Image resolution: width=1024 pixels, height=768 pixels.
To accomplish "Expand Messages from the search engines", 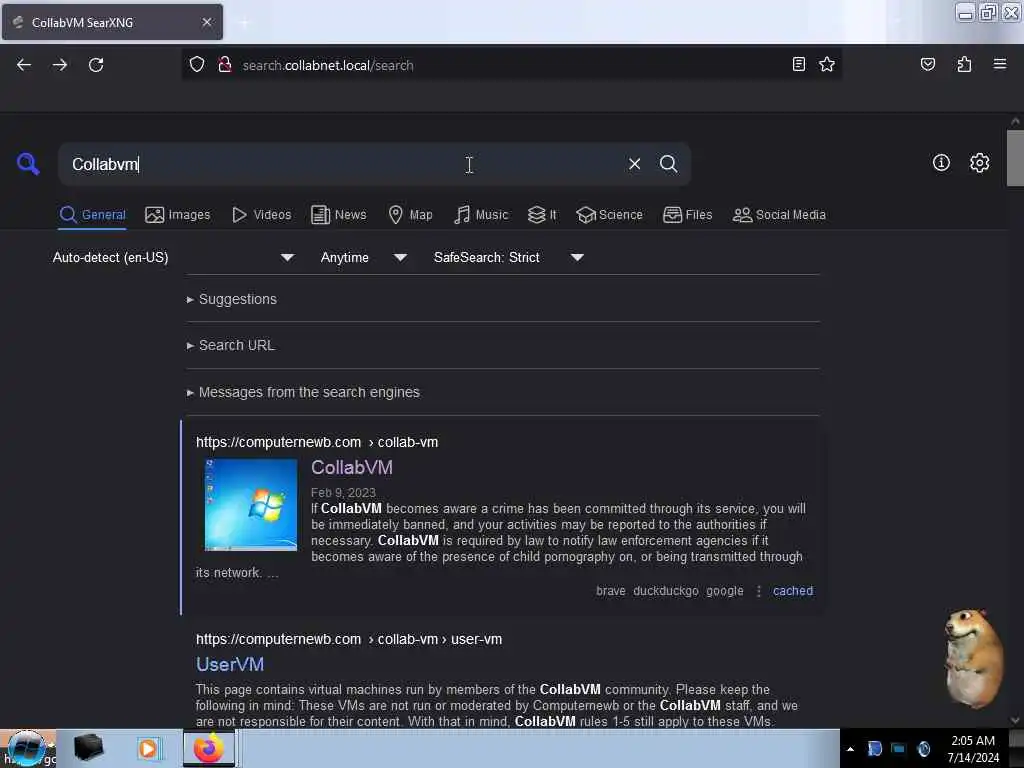I will (x=304, y=392).
